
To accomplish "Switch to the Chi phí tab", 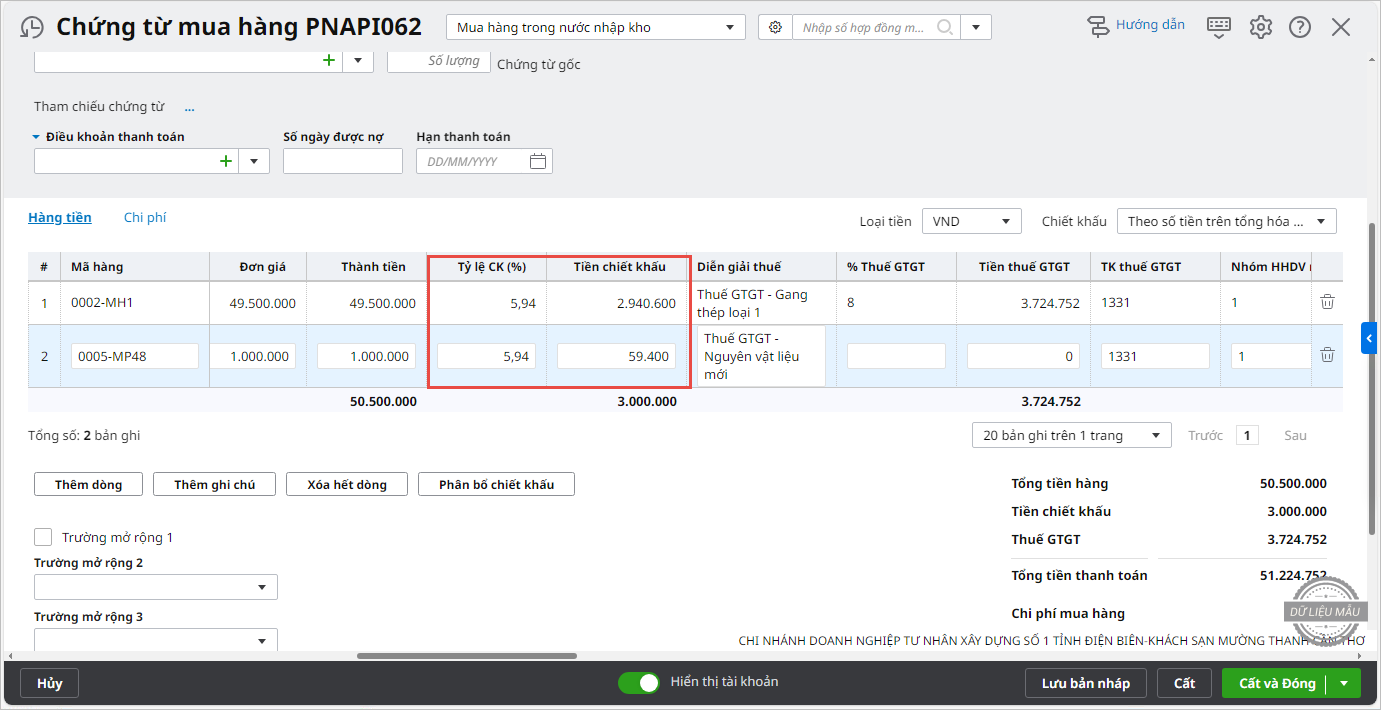I will tap(145, 217).
